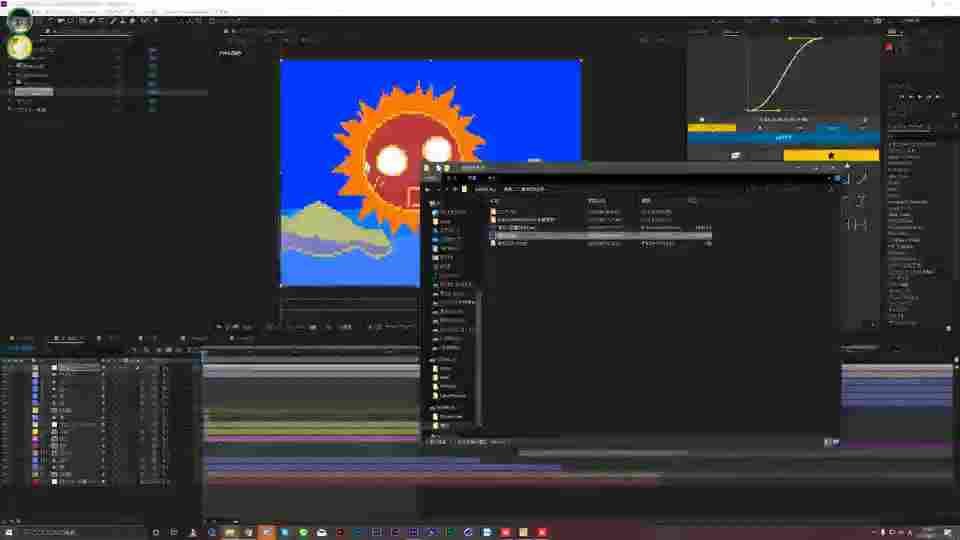Click the yellow star button in curve panel
Screen dimensions: 960x540
[x=831, y=156]
